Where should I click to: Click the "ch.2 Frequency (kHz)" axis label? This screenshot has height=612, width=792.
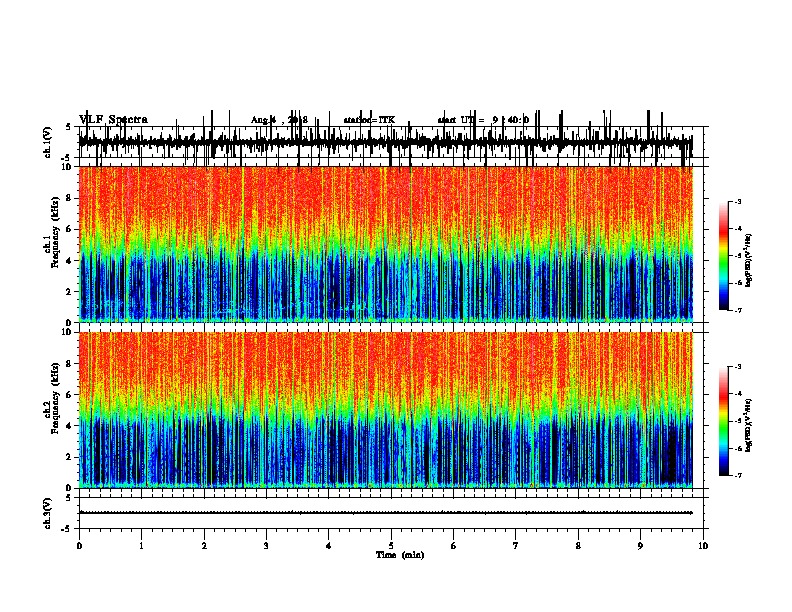tap(51, 398)
